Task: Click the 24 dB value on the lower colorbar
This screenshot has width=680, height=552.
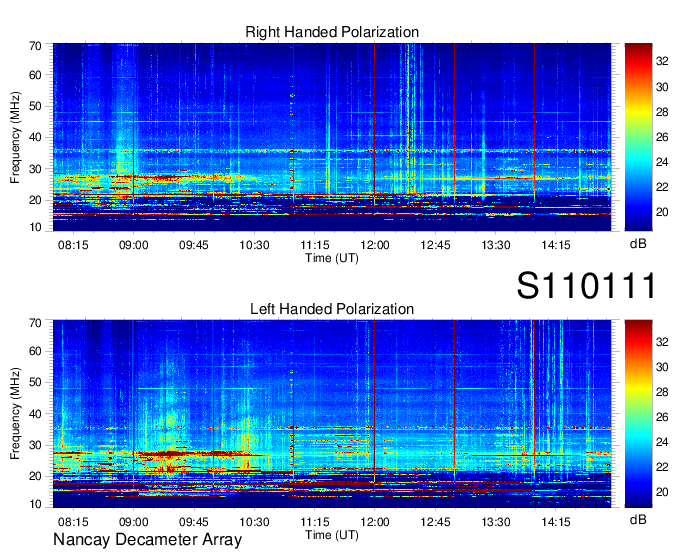Action: 662,442
